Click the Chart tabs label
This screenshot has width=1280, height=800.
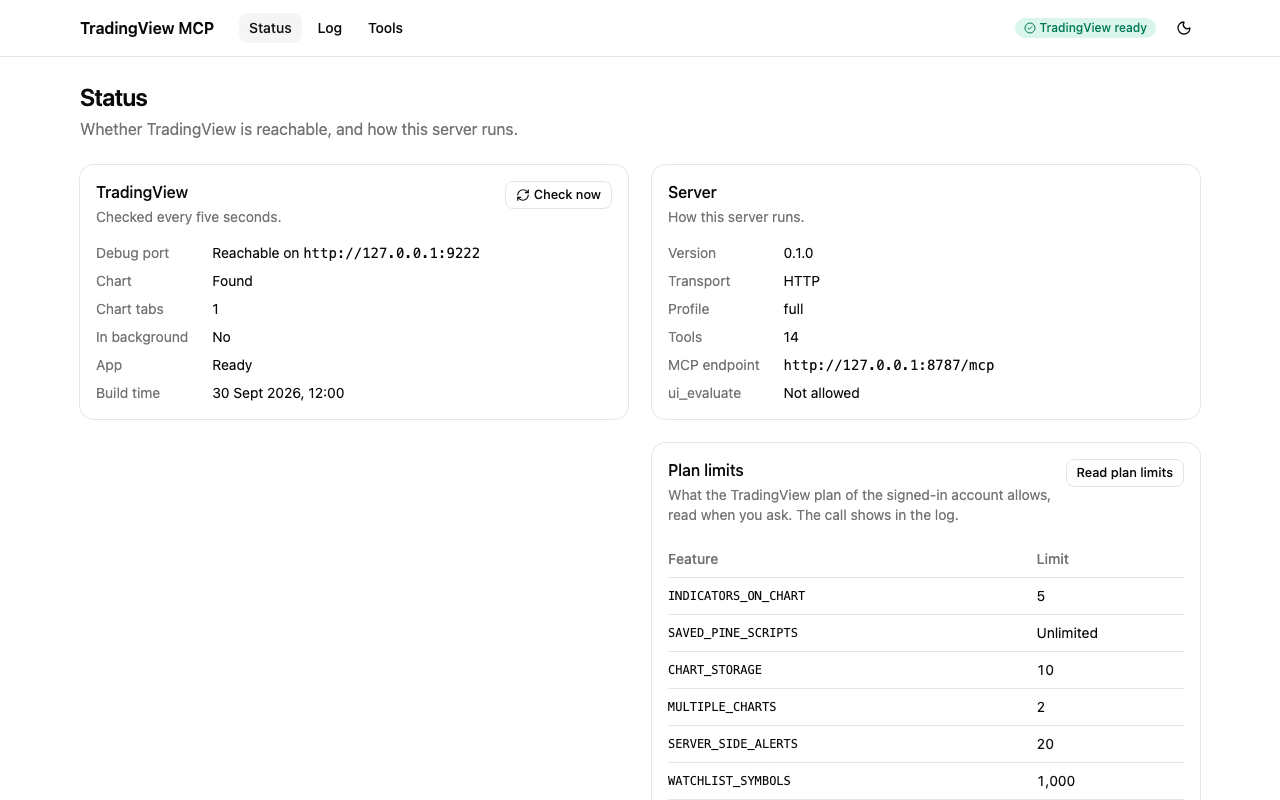130,309
